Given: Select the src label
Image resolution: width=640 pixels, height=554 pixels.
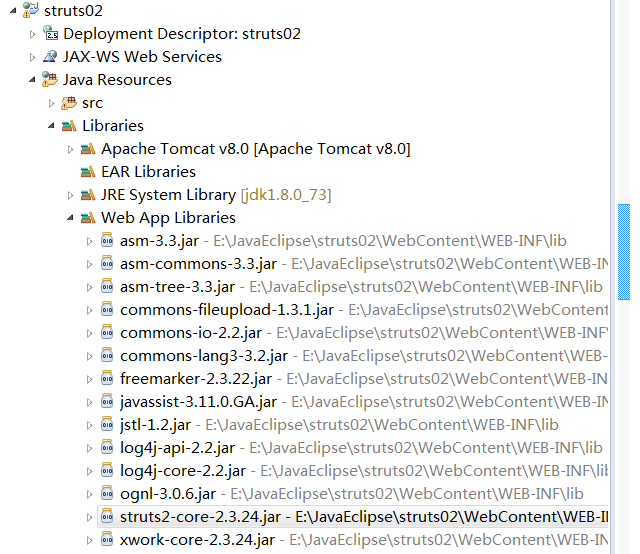Looking at the screenshot, I should pyautogui.click(x=92, y=103).
